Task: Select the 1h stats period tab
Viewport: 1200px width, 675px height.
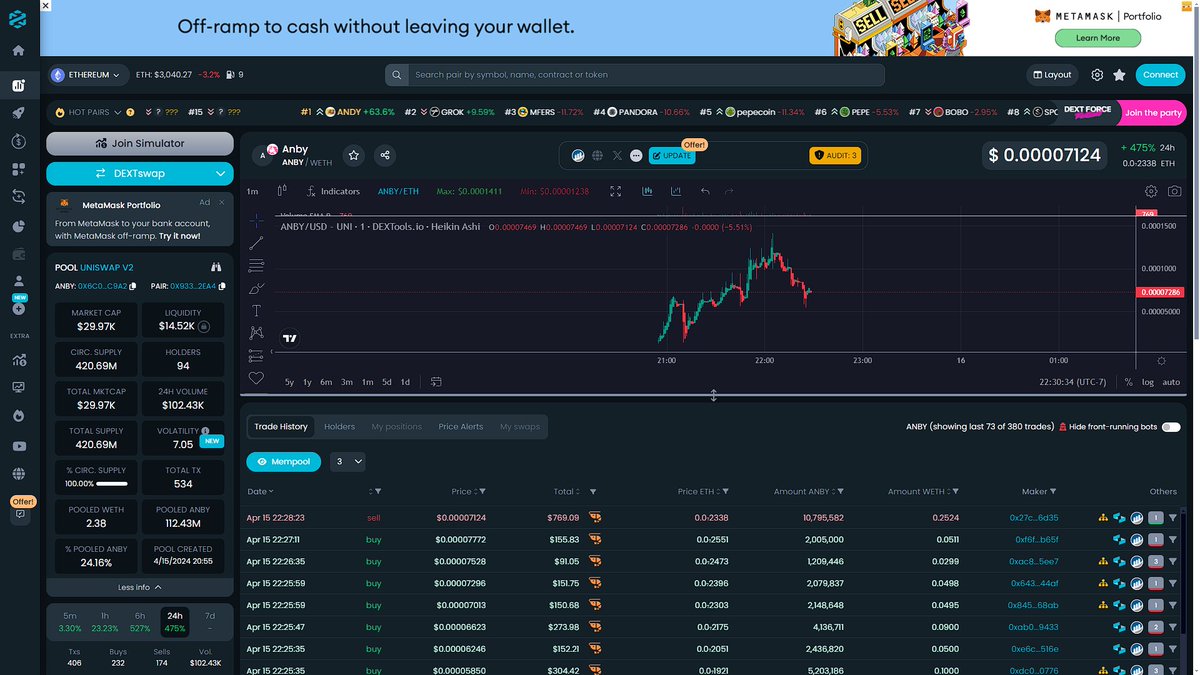Action: (x=105, y=622)
